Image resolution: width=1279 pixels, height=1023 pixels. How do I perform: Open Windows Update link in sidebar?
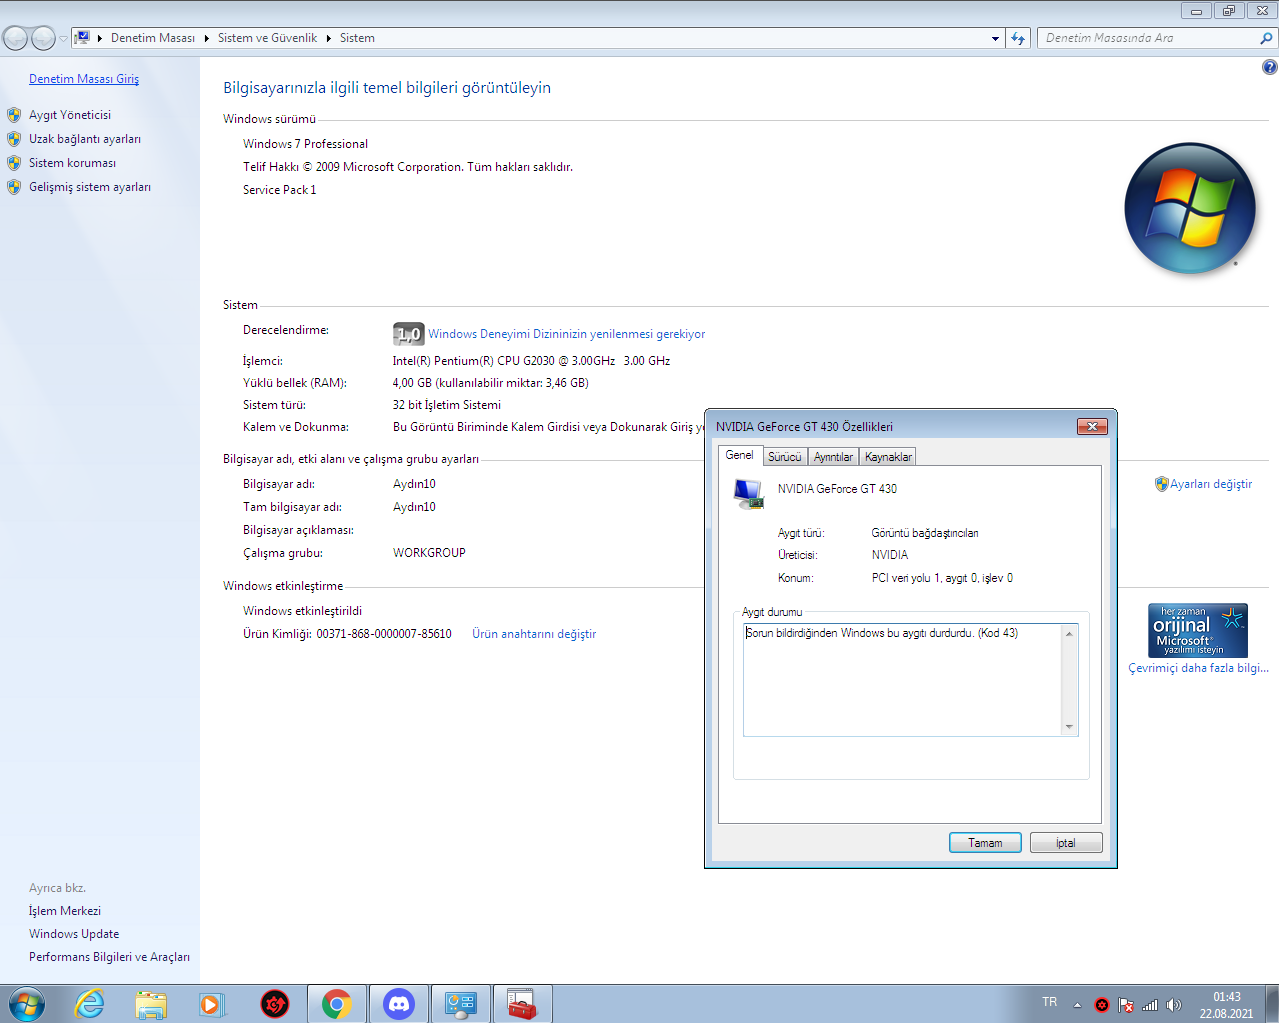74,934
